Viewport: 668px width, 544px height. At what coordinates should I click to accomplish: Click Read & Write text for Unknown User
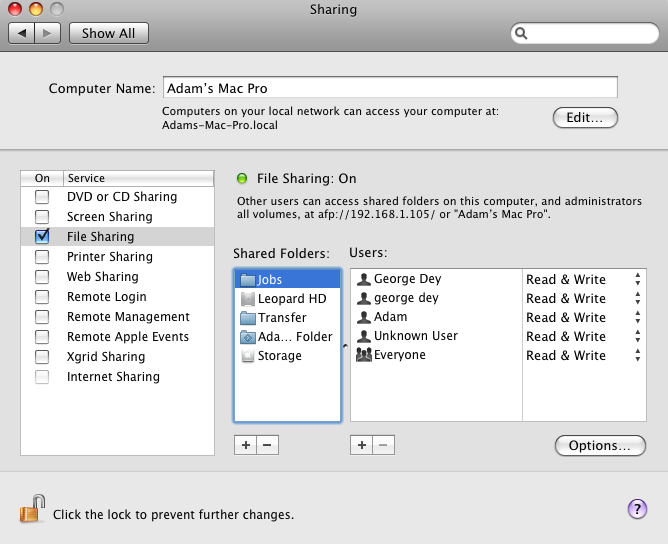point(566,337)
